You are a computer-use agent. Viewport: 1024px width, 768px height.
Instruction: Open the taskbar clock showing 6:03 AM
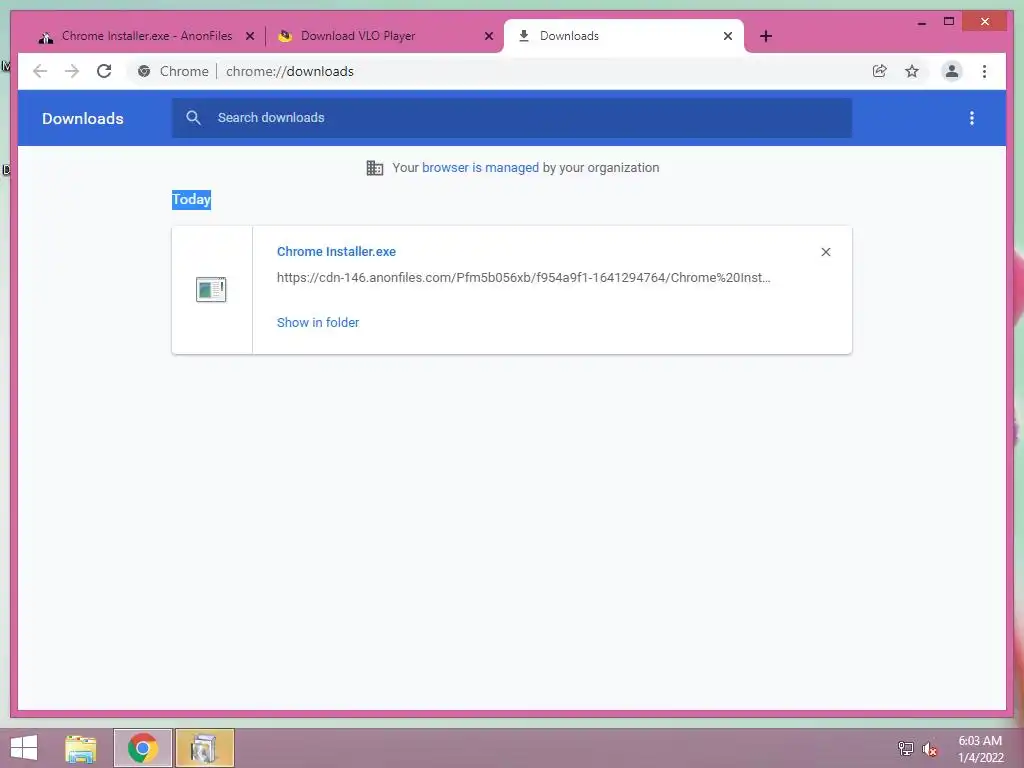click(x=980, y=749)
